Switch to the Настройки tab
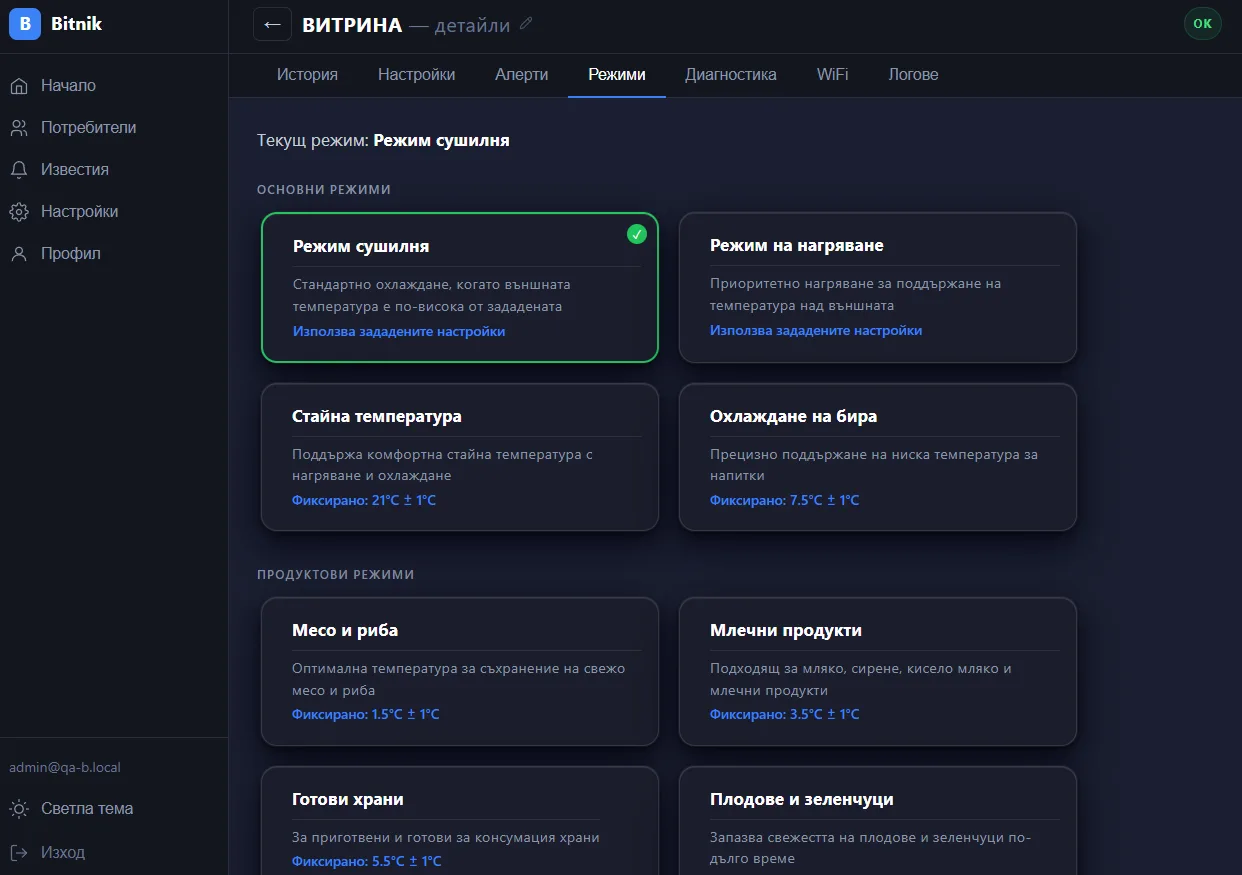Image resolution: width=1242 pixels, height=875 pixels. click(x=416, y=75)
